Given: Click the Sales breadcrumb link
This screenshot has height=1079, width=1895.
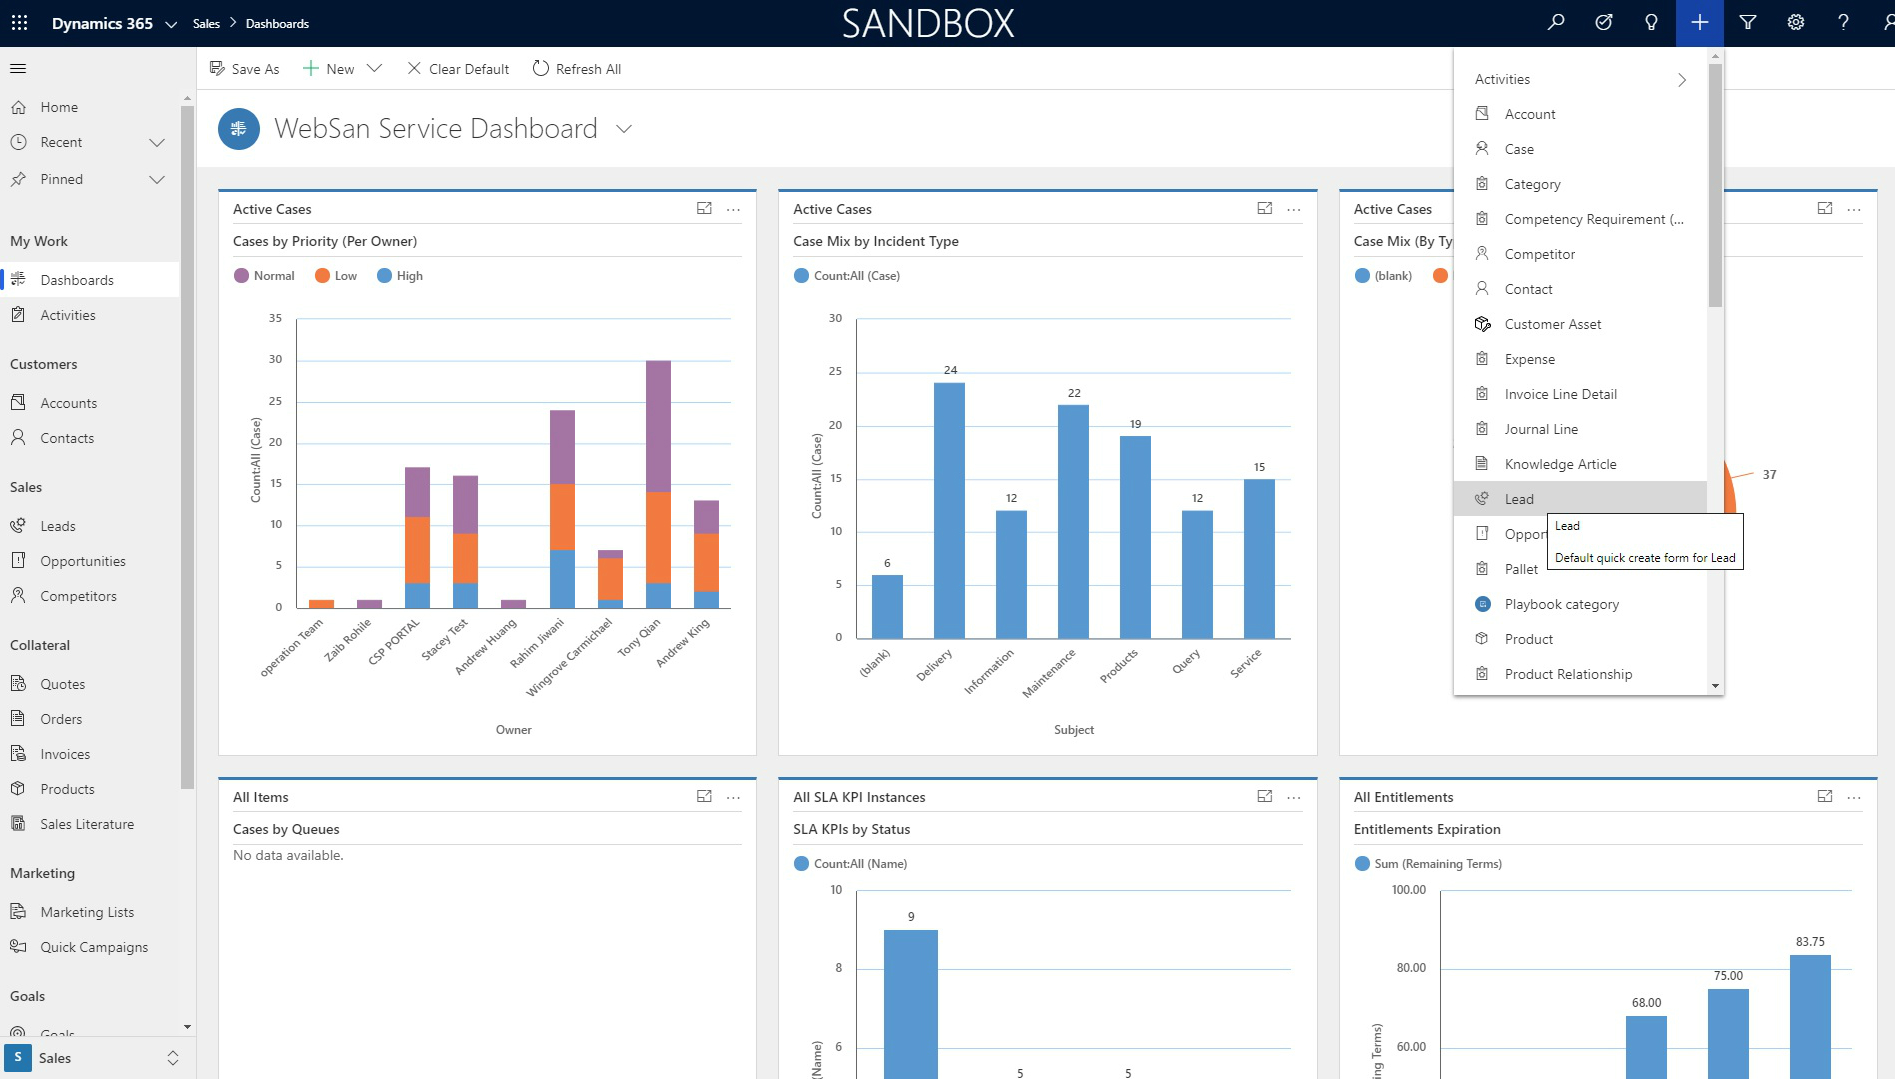Looking at the screenshot, I should point(206,23).
